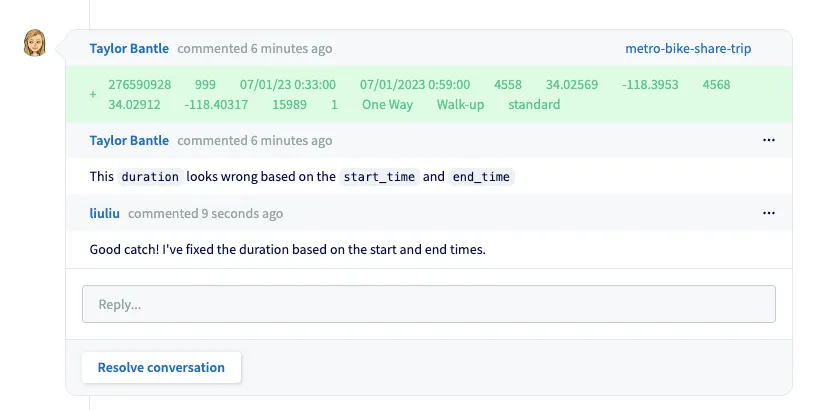Open liuliu's user profile
824x410 pixels.
coord(105,213)
